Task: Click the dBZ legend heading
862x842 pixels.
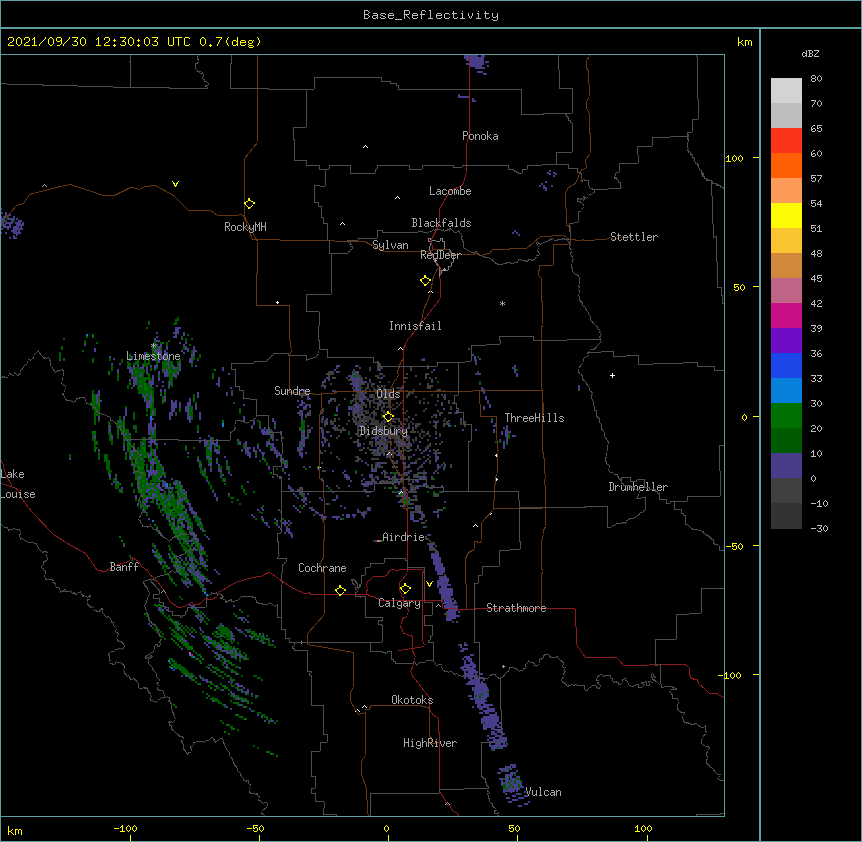Action: 810,53
